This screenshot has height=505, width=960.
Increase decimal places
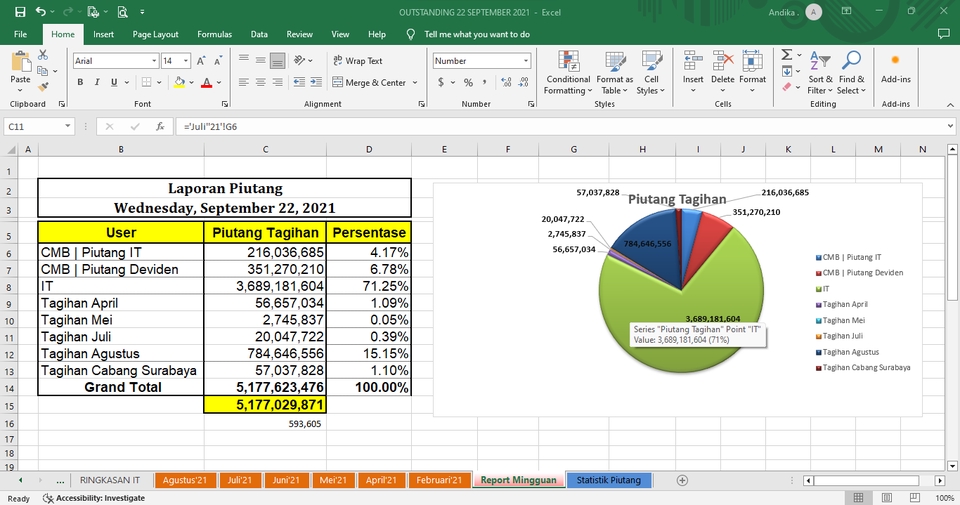[506, 82]
